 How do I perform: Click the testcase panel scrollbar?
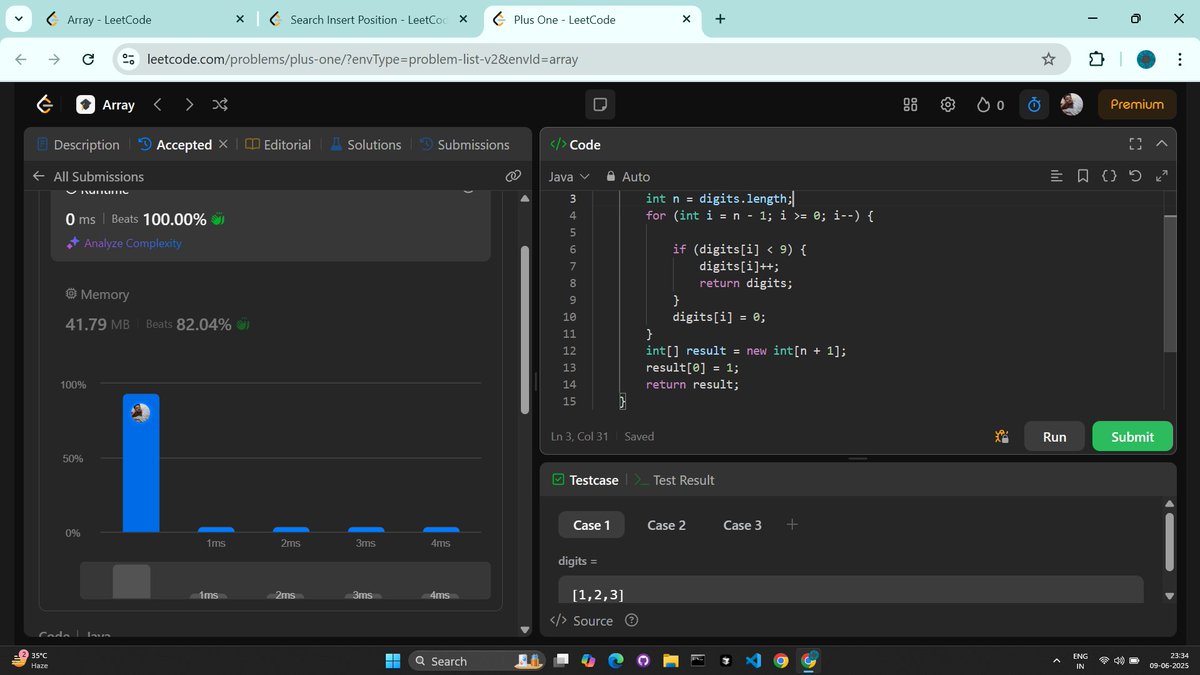[1170, 541]
